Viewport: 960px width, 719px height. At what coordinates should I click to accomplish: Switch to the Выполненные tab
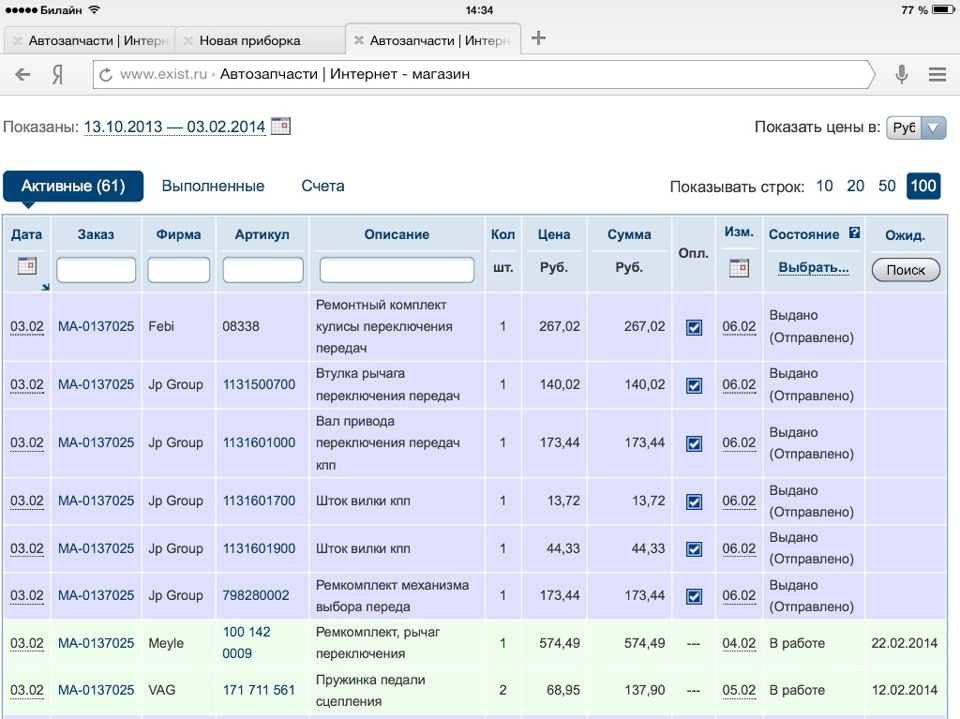coord(213,186)
